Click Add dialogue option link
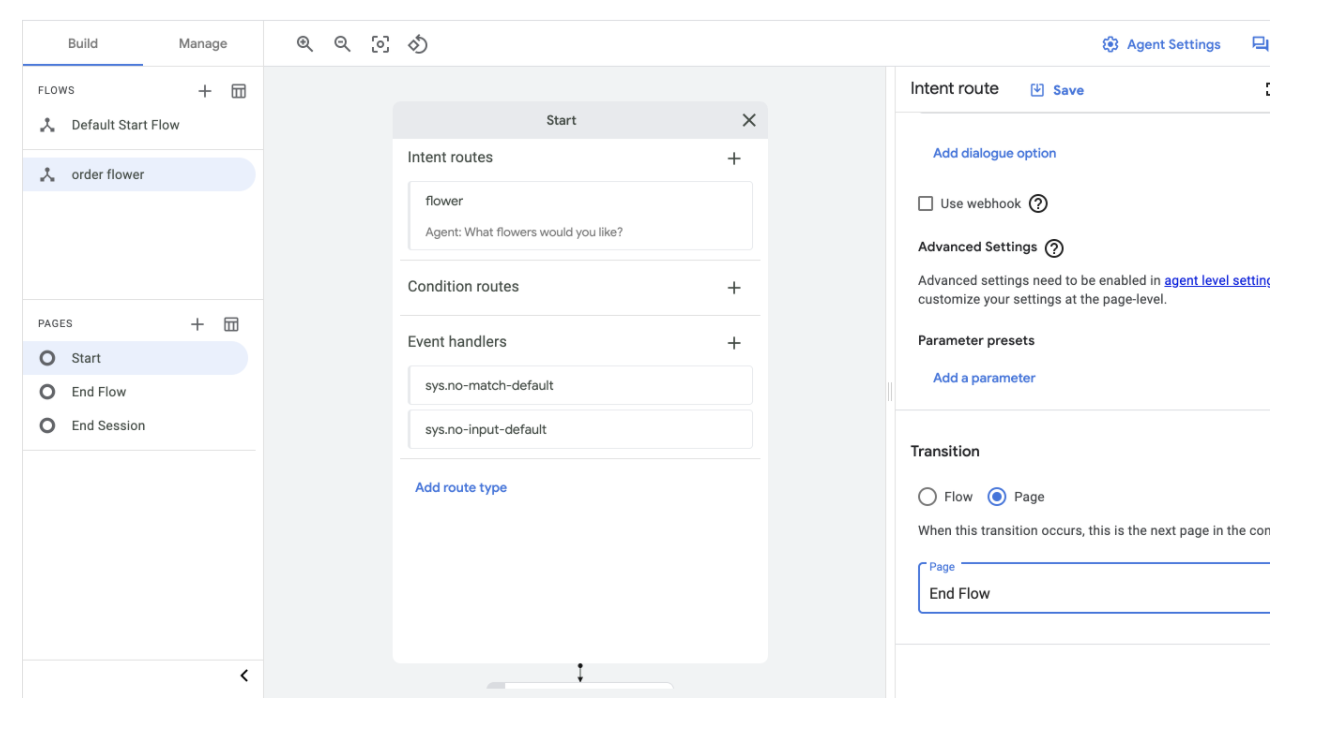 (994, 153)
